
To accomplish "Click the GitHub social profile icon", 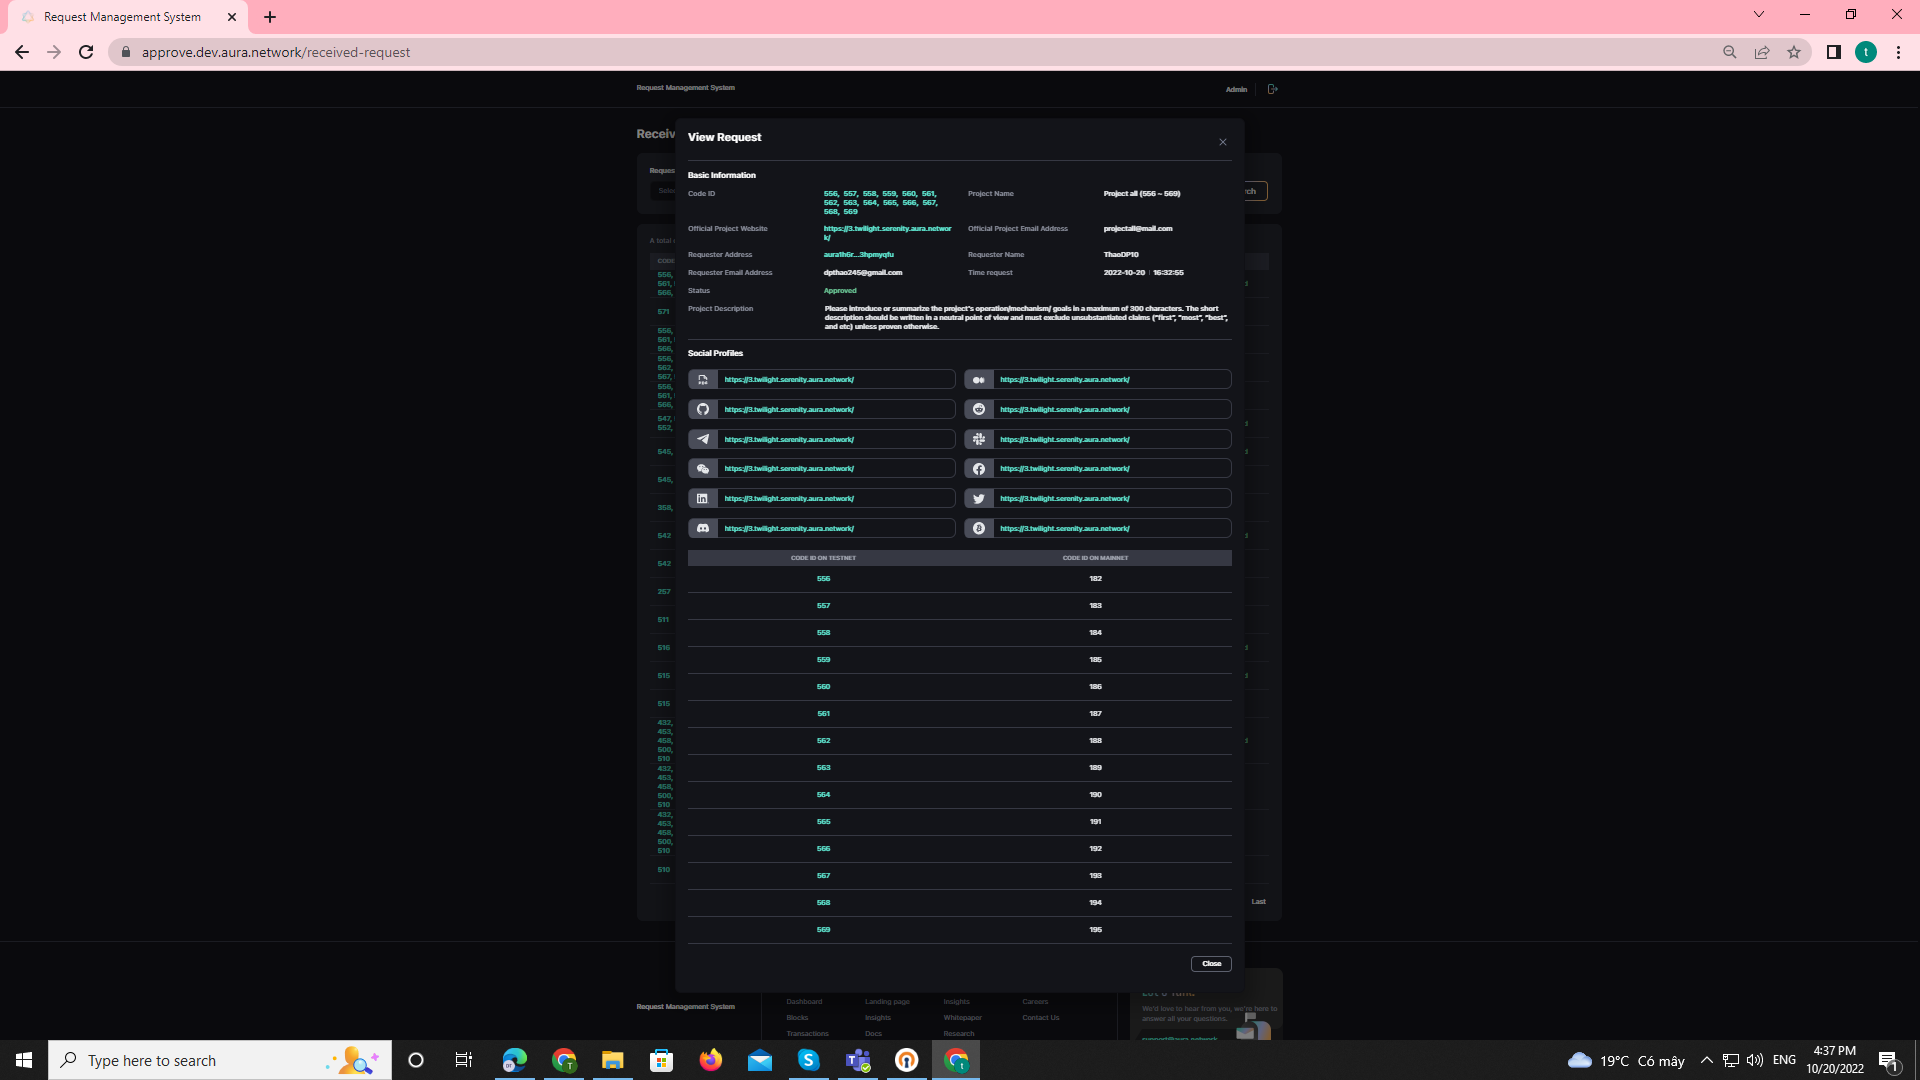I will tap(703, 409).
